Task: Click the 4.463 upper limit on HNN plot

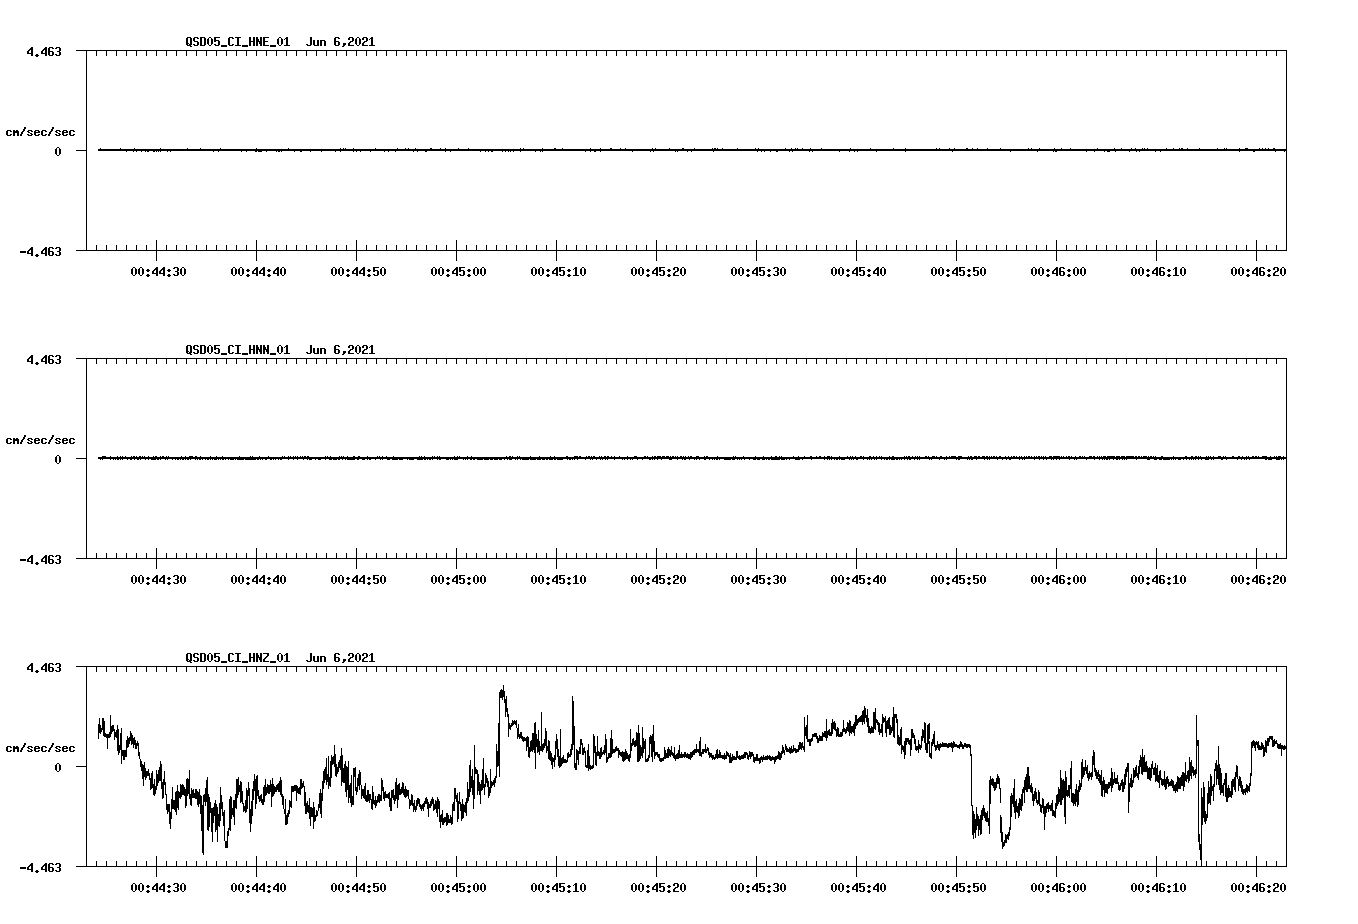Action: (43, 359)
